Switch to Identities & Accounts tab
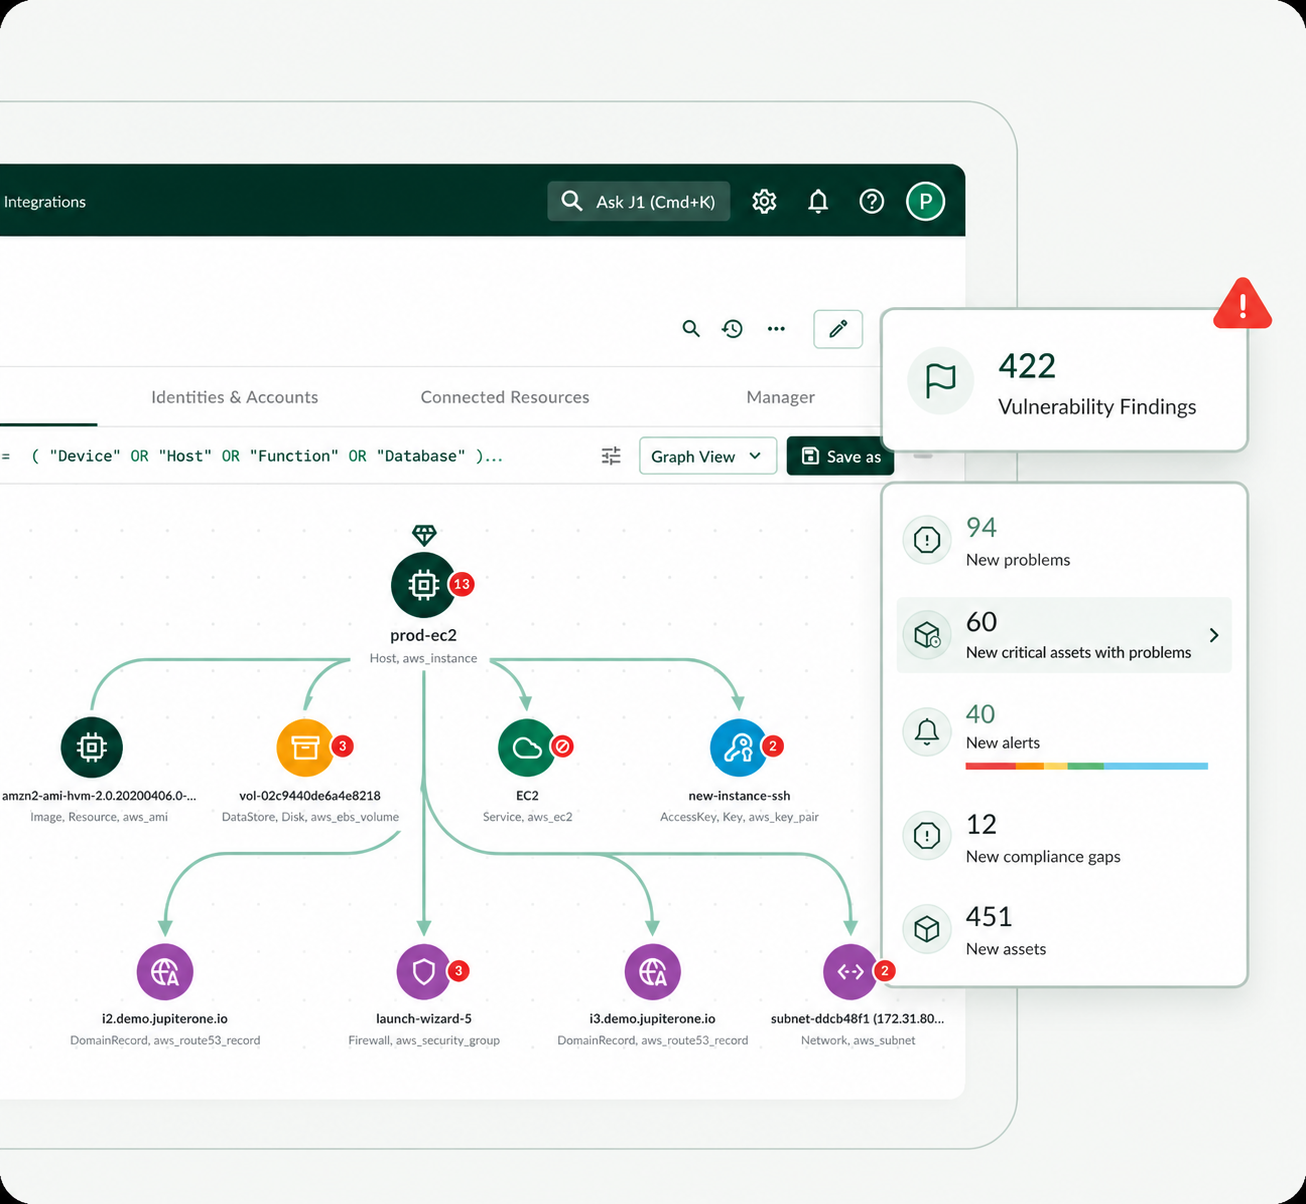 (x=234, y=397)
